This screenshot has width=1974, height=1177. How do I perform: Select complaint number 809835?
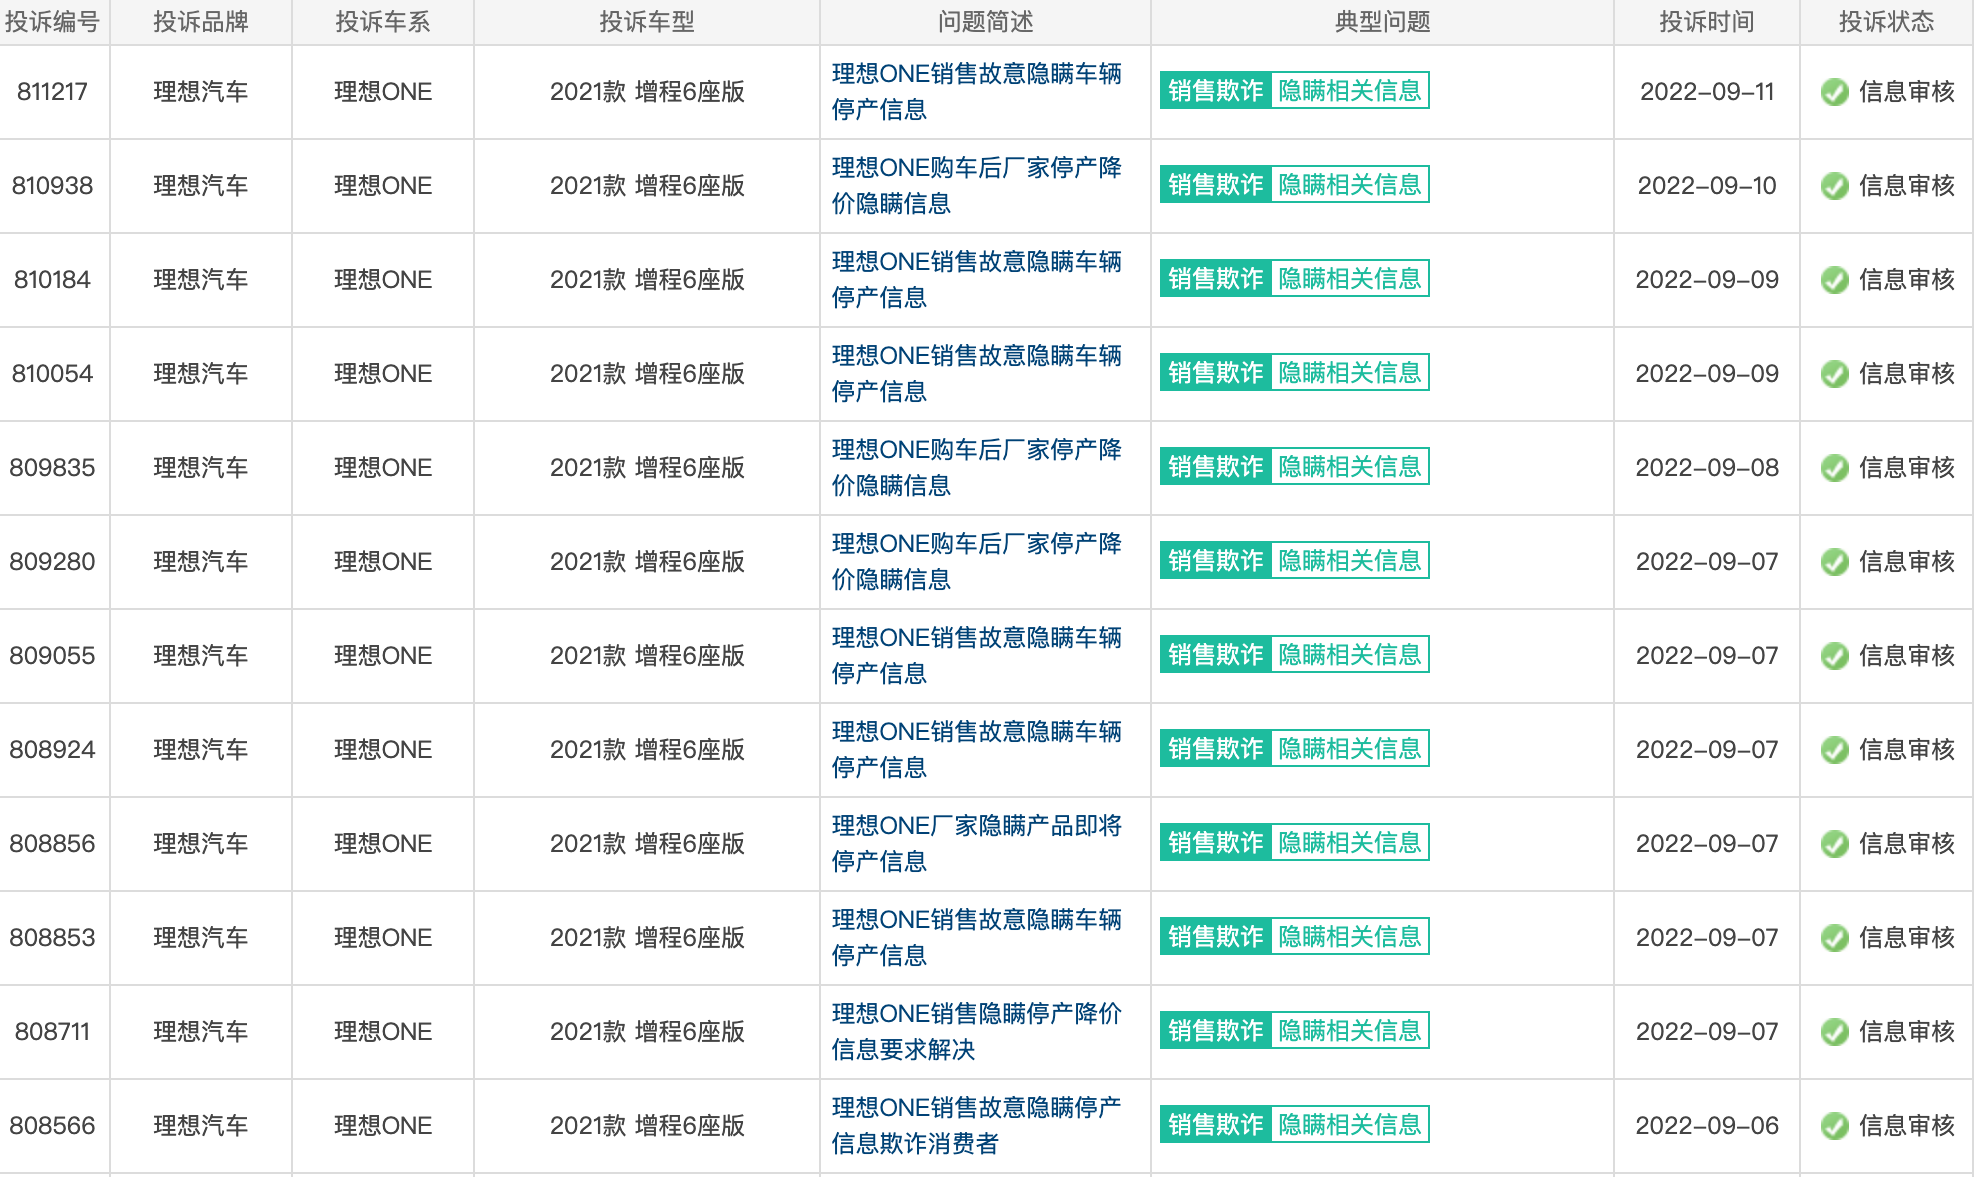pyautogui.click(x=52, y=468)
